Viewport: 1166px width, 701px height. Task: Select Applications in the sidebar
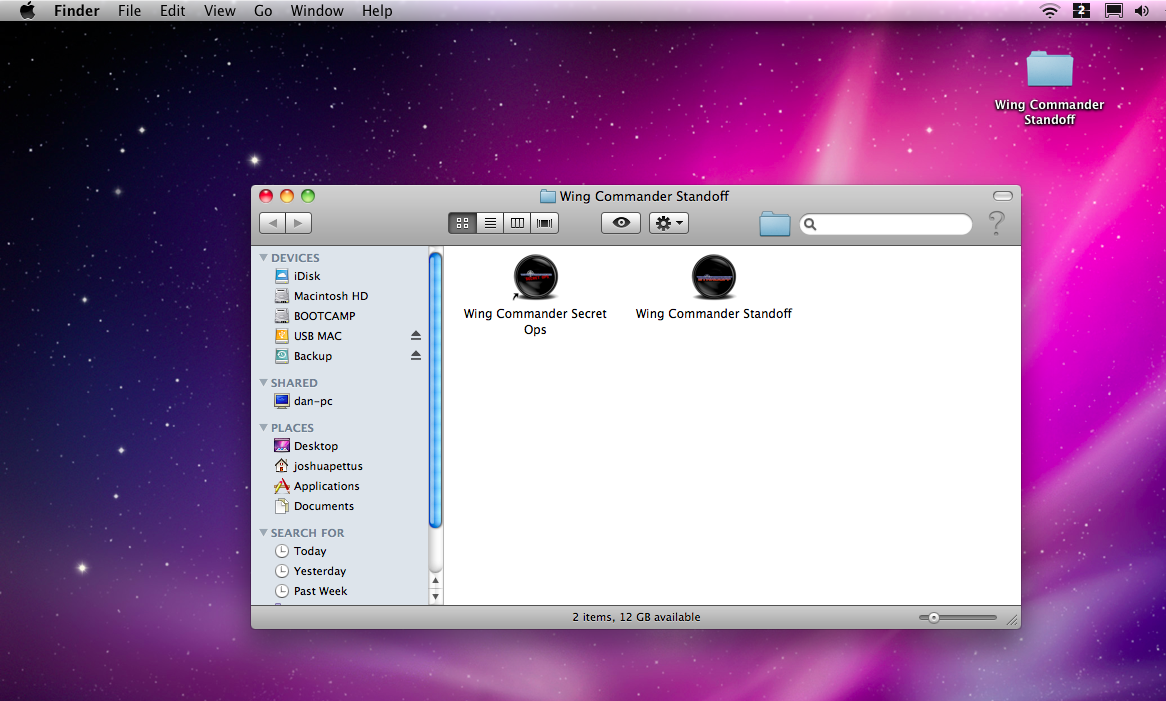326,486
